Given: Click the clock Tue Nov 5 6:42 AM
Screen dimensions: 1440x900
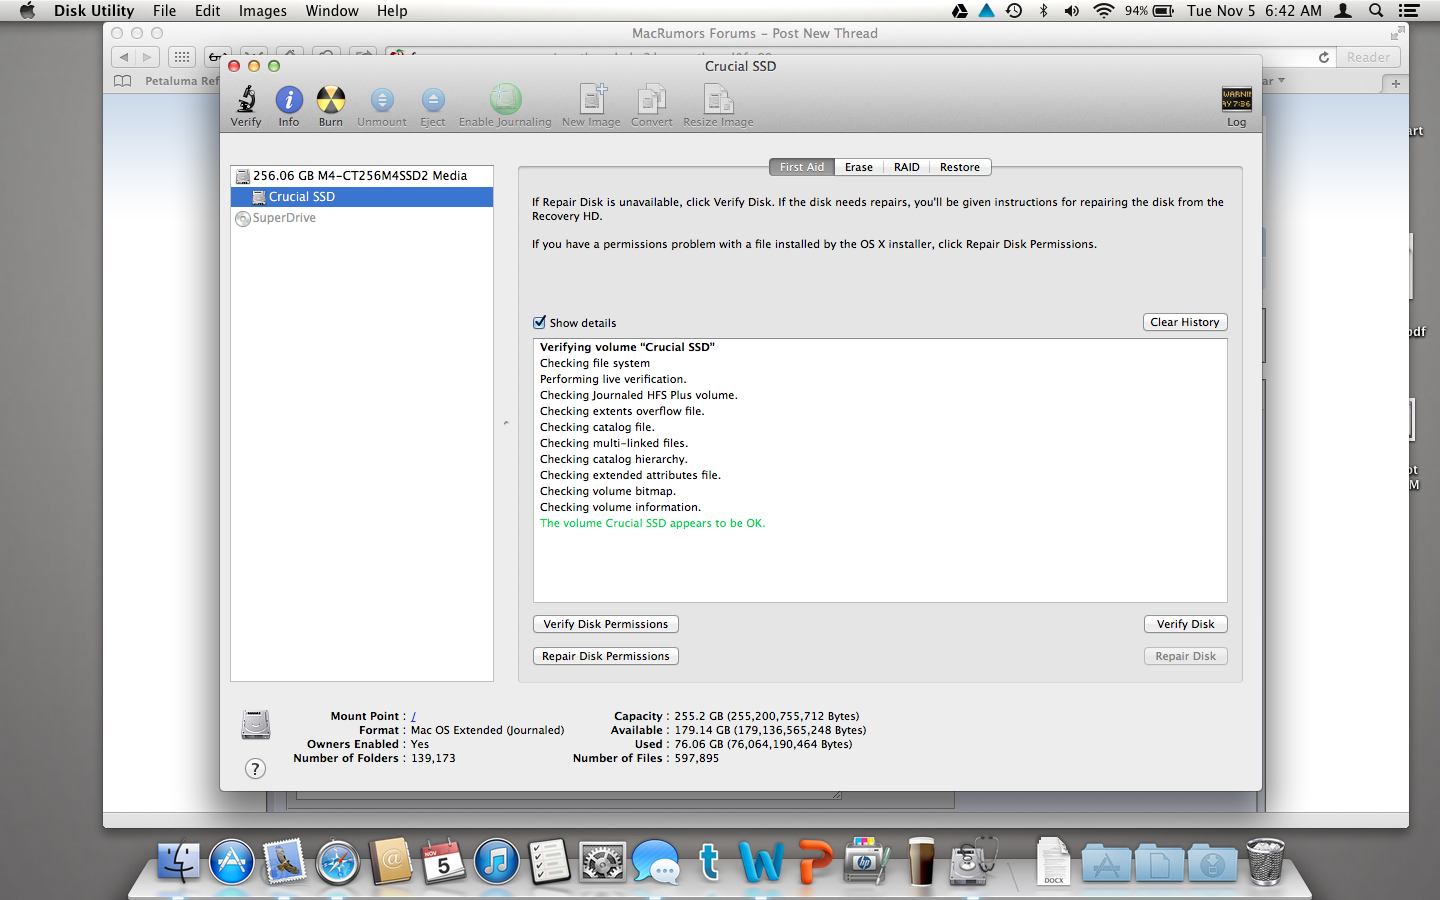Looking at the screenshot, I should point(1254,10).
